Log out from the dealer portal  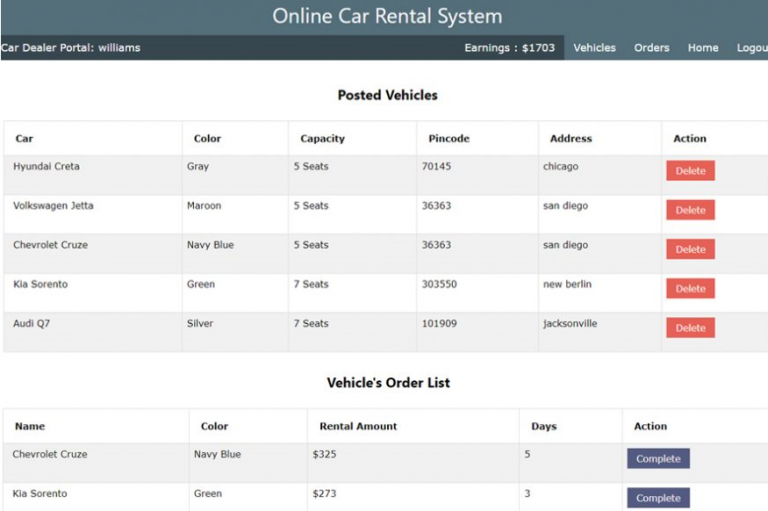tap(751, 48)
